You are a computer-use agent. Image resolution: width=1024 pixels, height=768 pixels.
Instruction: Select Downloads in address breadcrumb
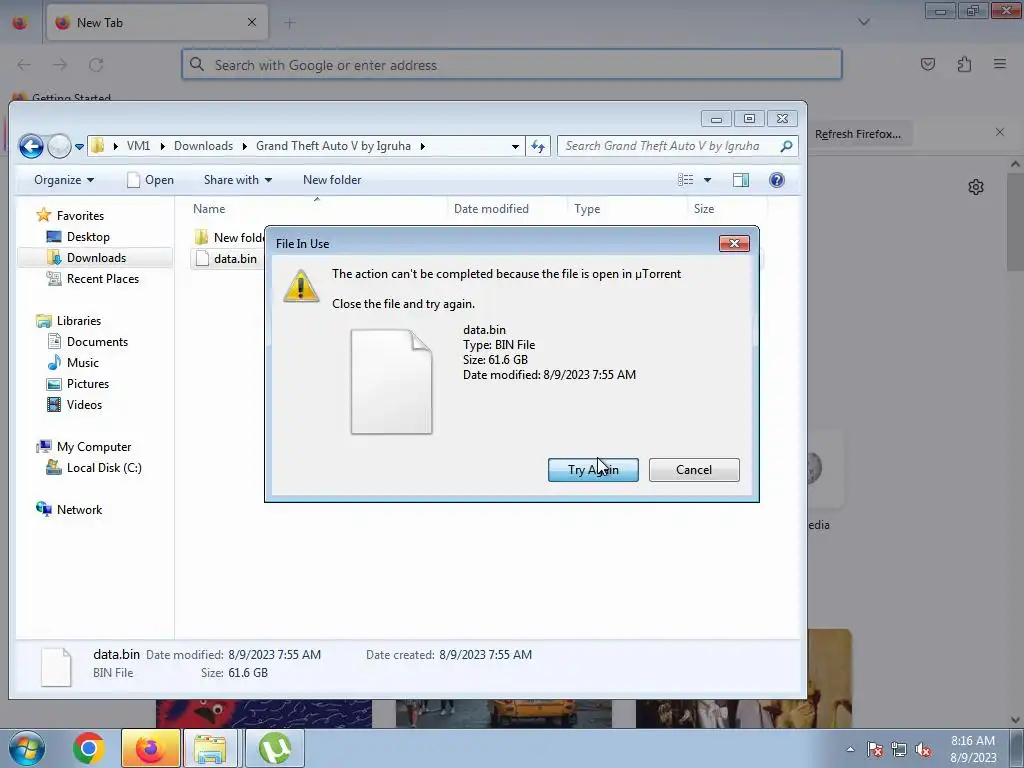203,146
